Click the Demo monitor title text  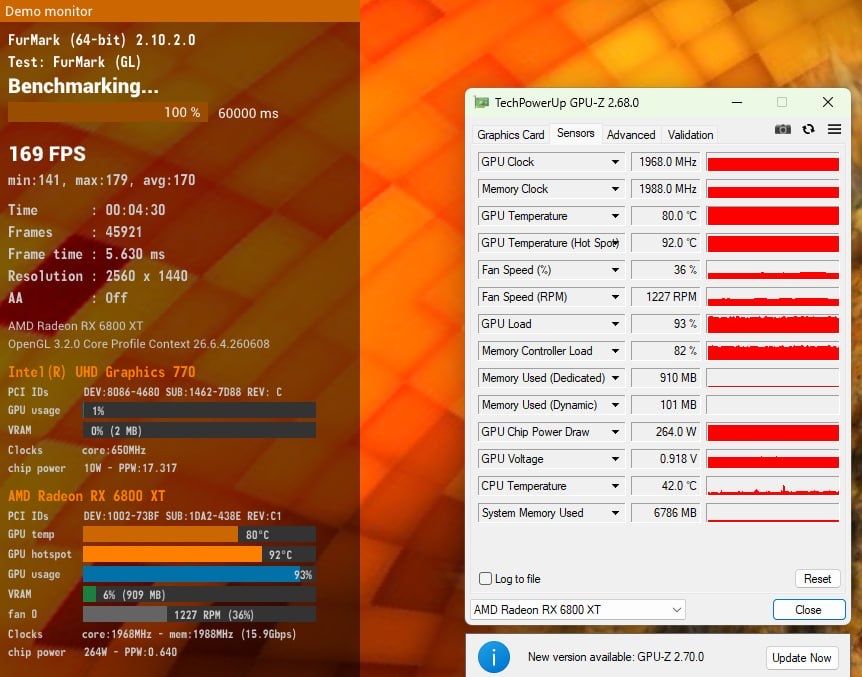click(x=48, y=11)
